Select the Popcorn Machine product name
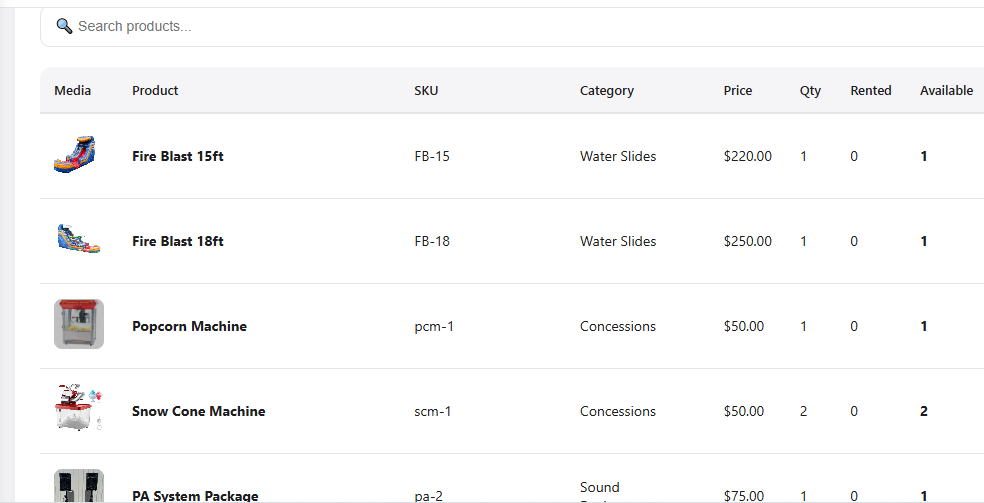984x503 pixels. [x=189, y=326]
